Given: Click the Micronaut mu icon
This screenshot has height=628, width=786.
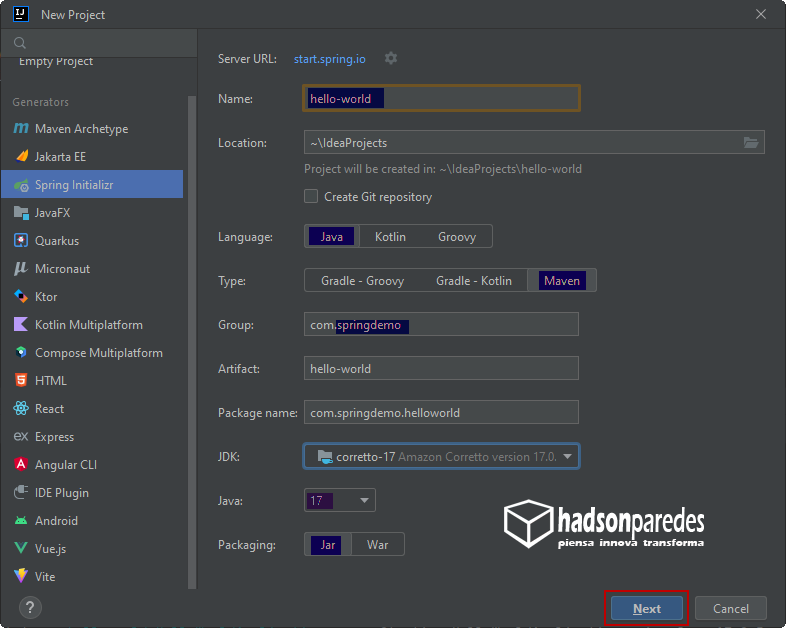Looking at the screenshot, I should [21, 269].
